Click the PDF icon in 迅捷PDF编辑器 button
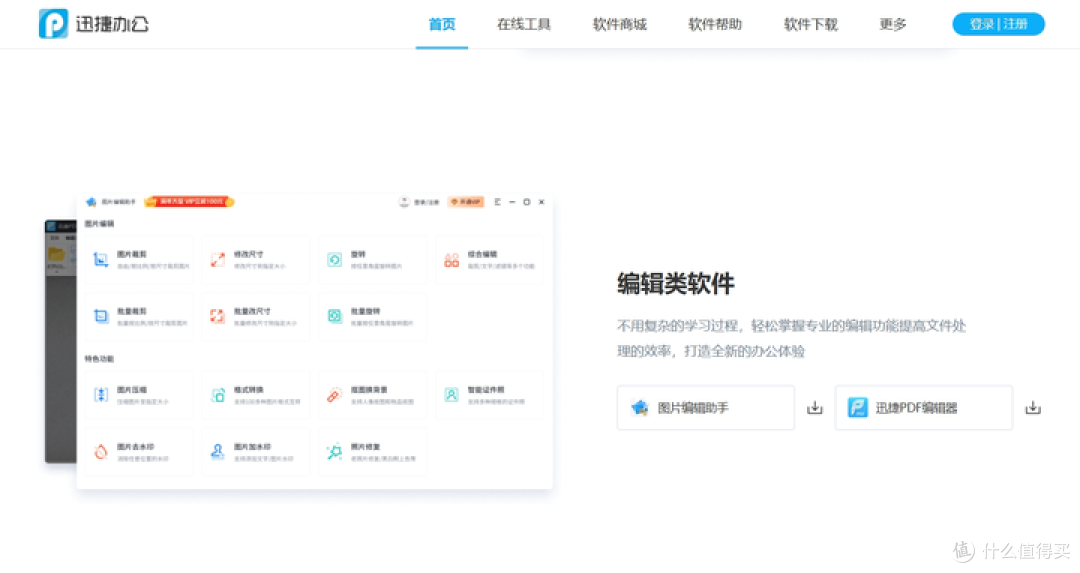The height and width of the screenshot is (573, 1080). (x=858, y=408)
